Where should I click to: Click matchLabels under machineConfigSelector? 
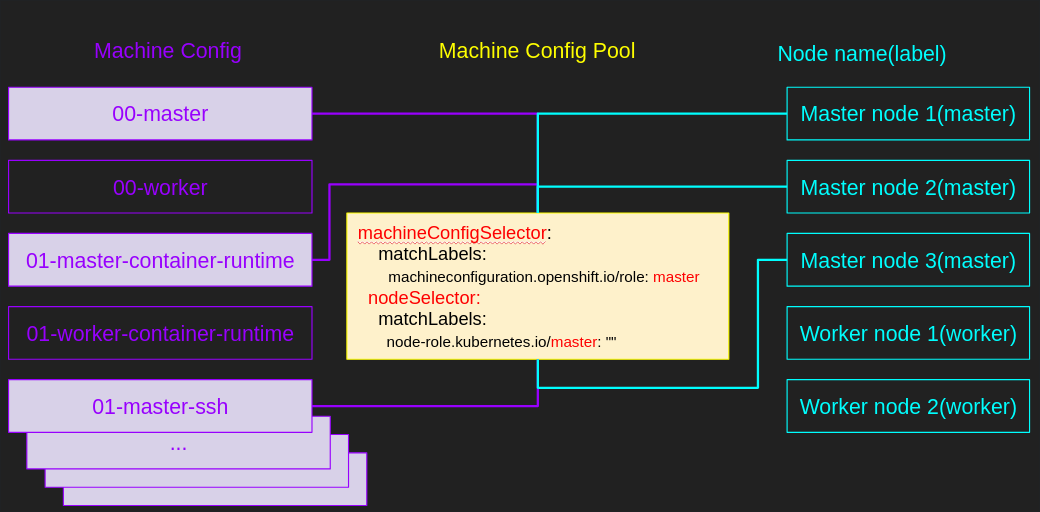pyautogui.click(x=432, y=254)
